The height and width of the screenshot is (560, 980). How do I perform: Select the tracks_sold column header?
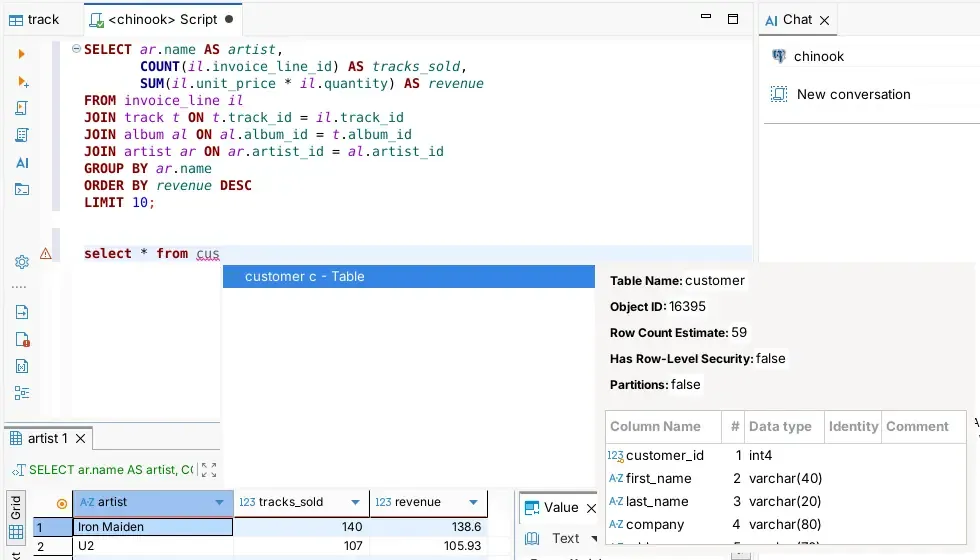point(301,502)
